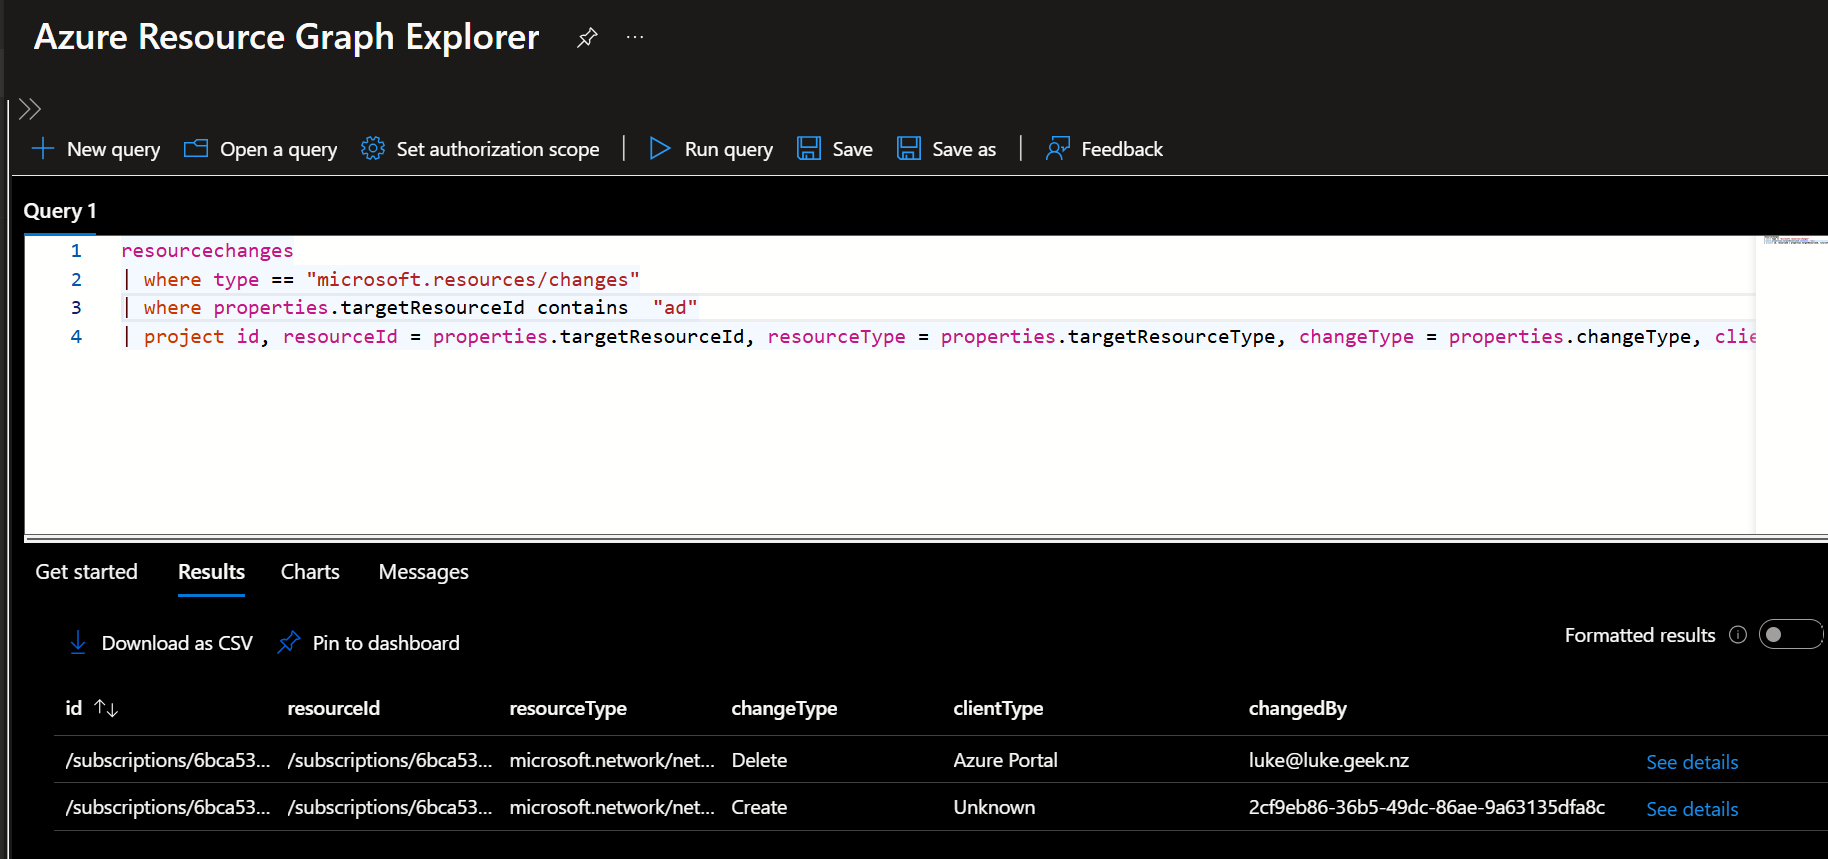Click the Set authorization scope gear icon
This screenshot has width=1828, height=859.
coord(373,149)
